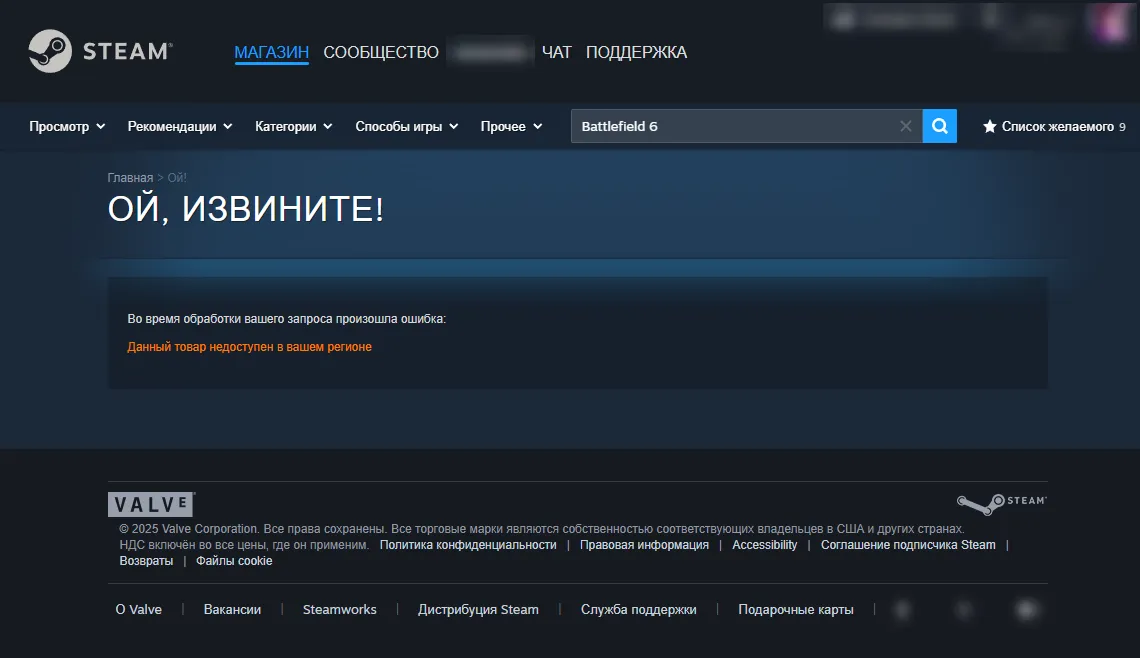Click the ОЙ, ИЗВИНИТЕ! heading
1140x658 pixels.
tap(246, 209)
